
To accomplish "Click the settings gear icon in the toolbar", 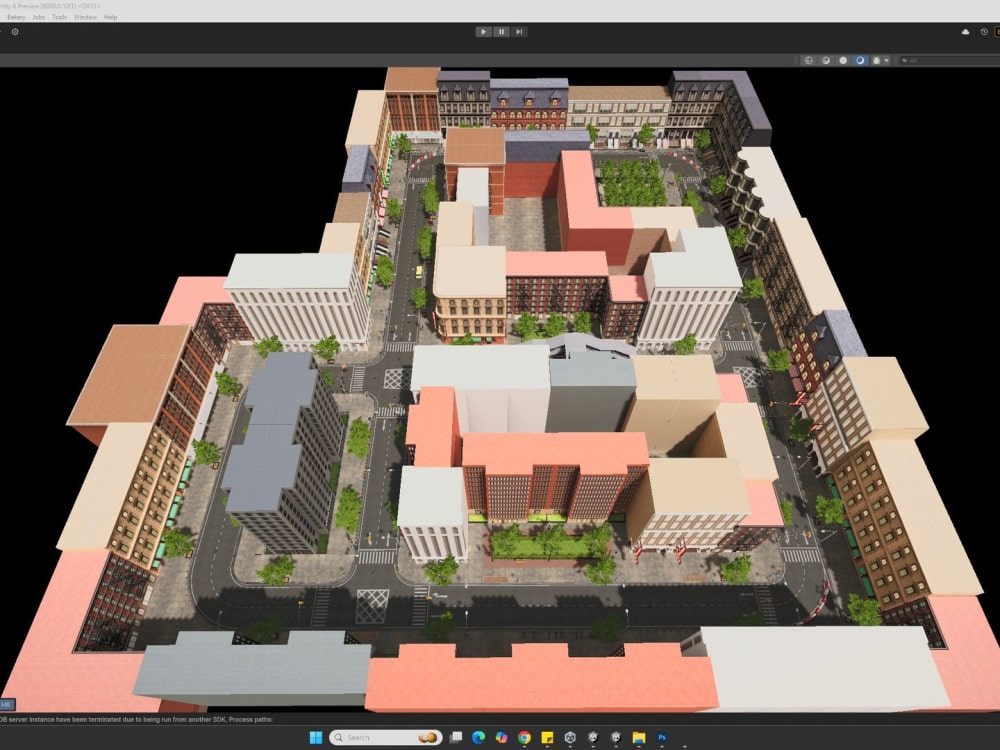I will (15, 32).
